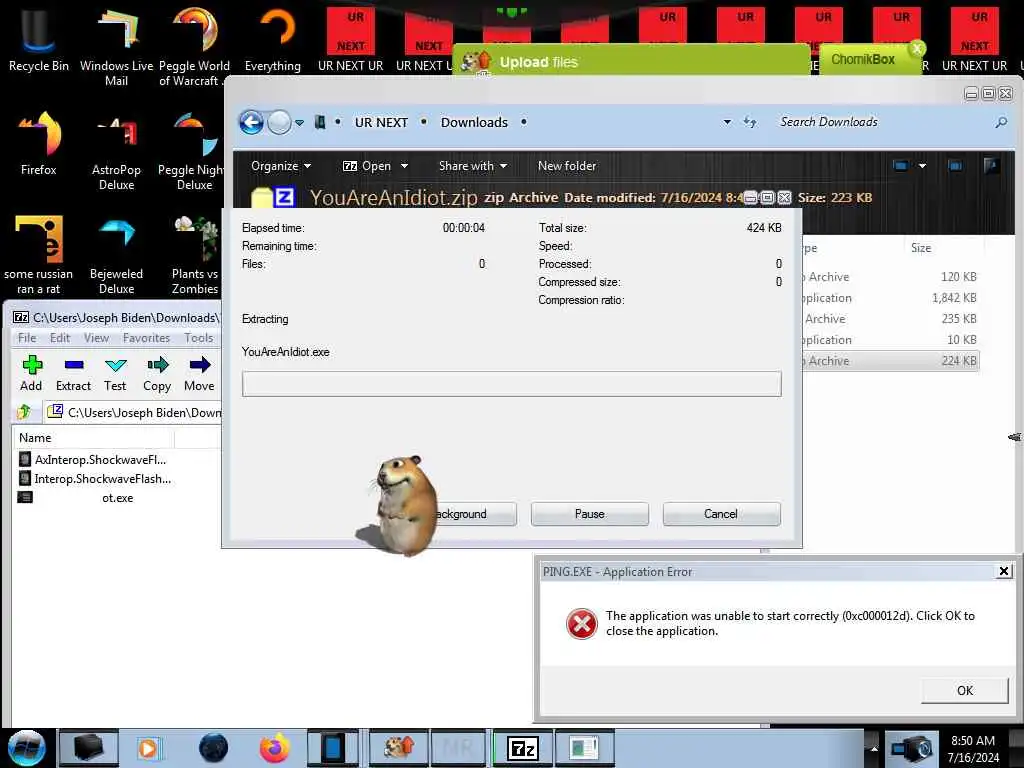
Task: Switch to 7-Zip on the taskbar
Action: coord(522,748)
